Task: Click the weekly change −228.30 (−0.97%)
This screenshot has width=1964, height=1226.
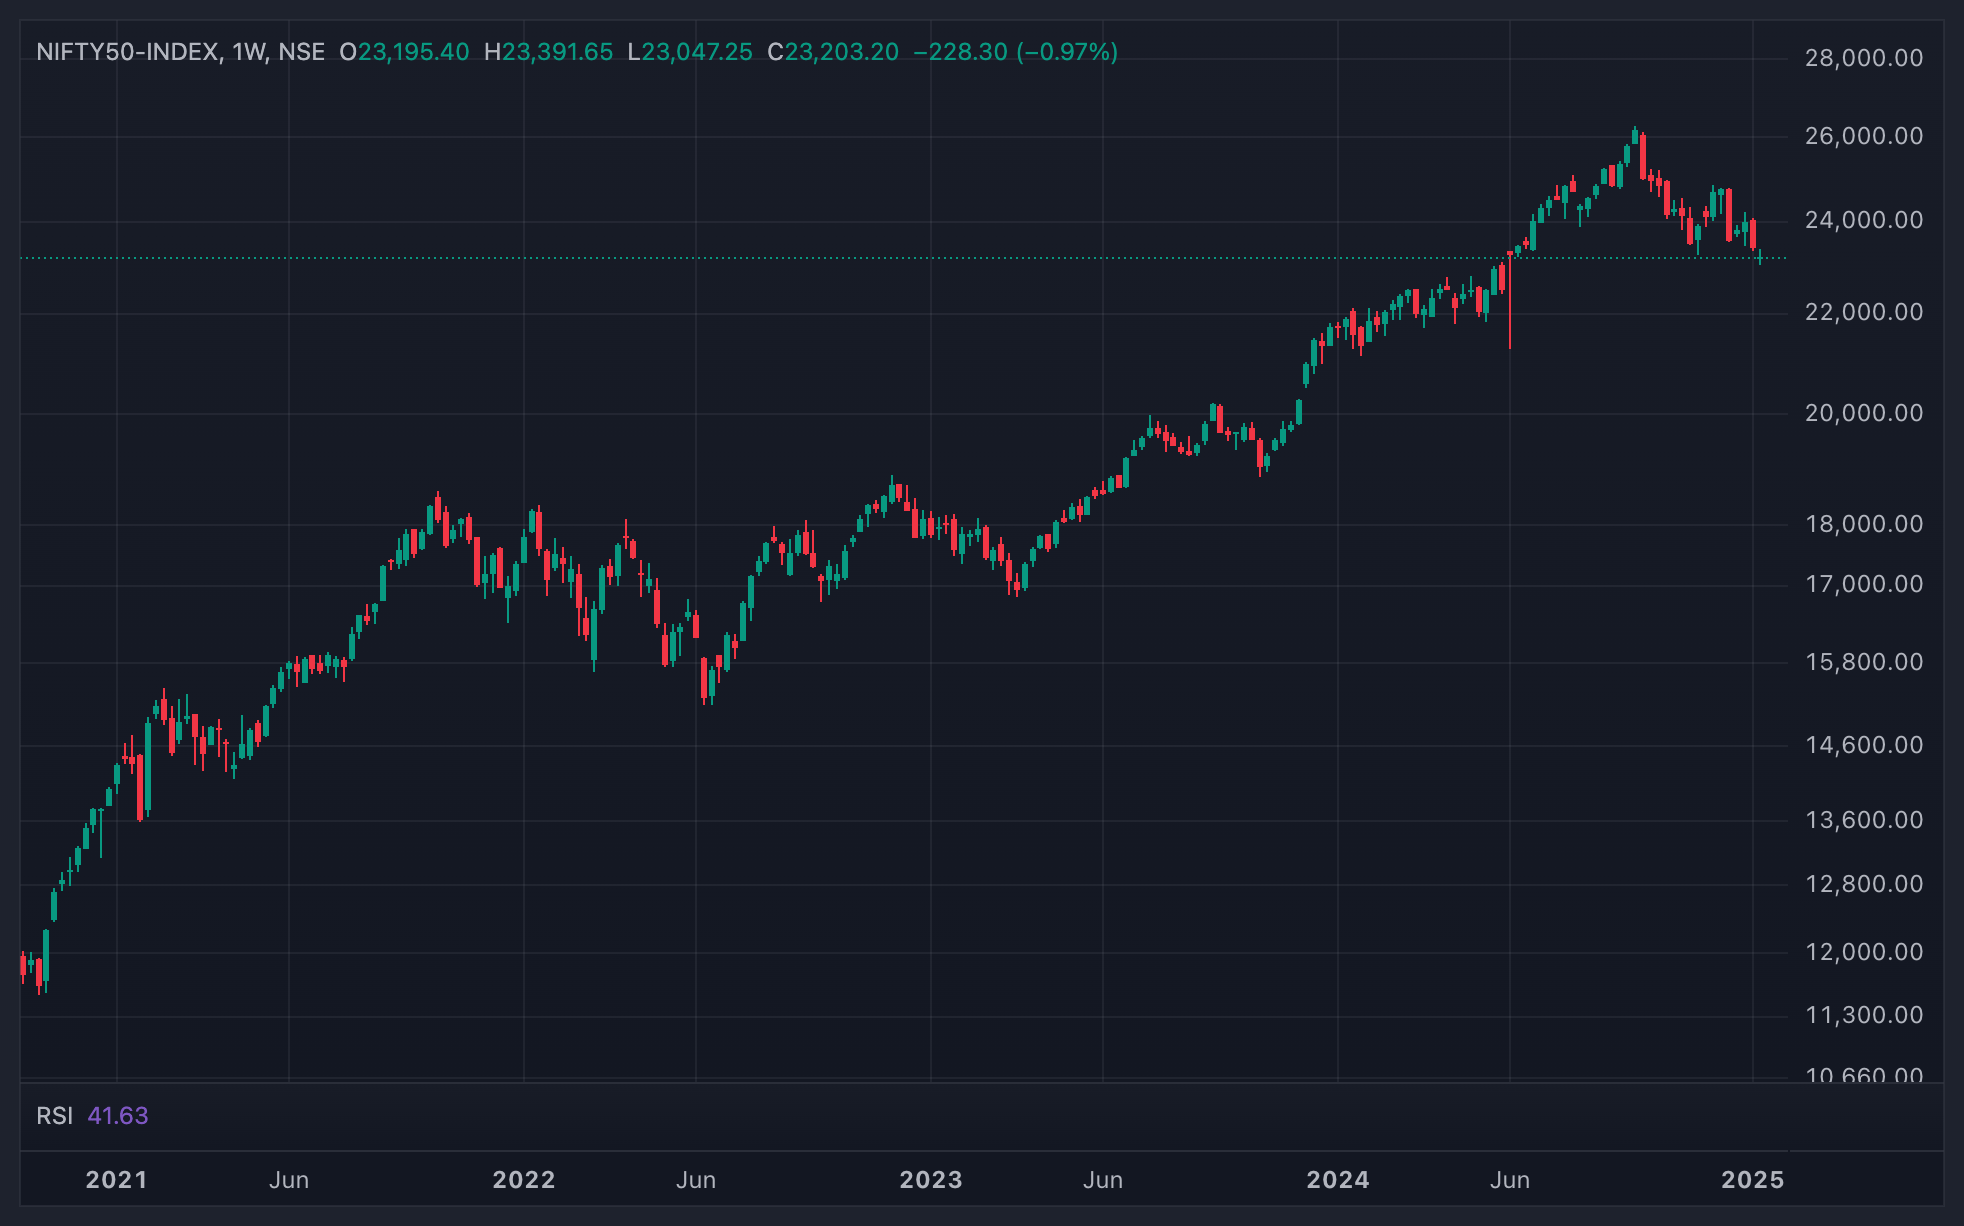Action: click(1016, 52)
